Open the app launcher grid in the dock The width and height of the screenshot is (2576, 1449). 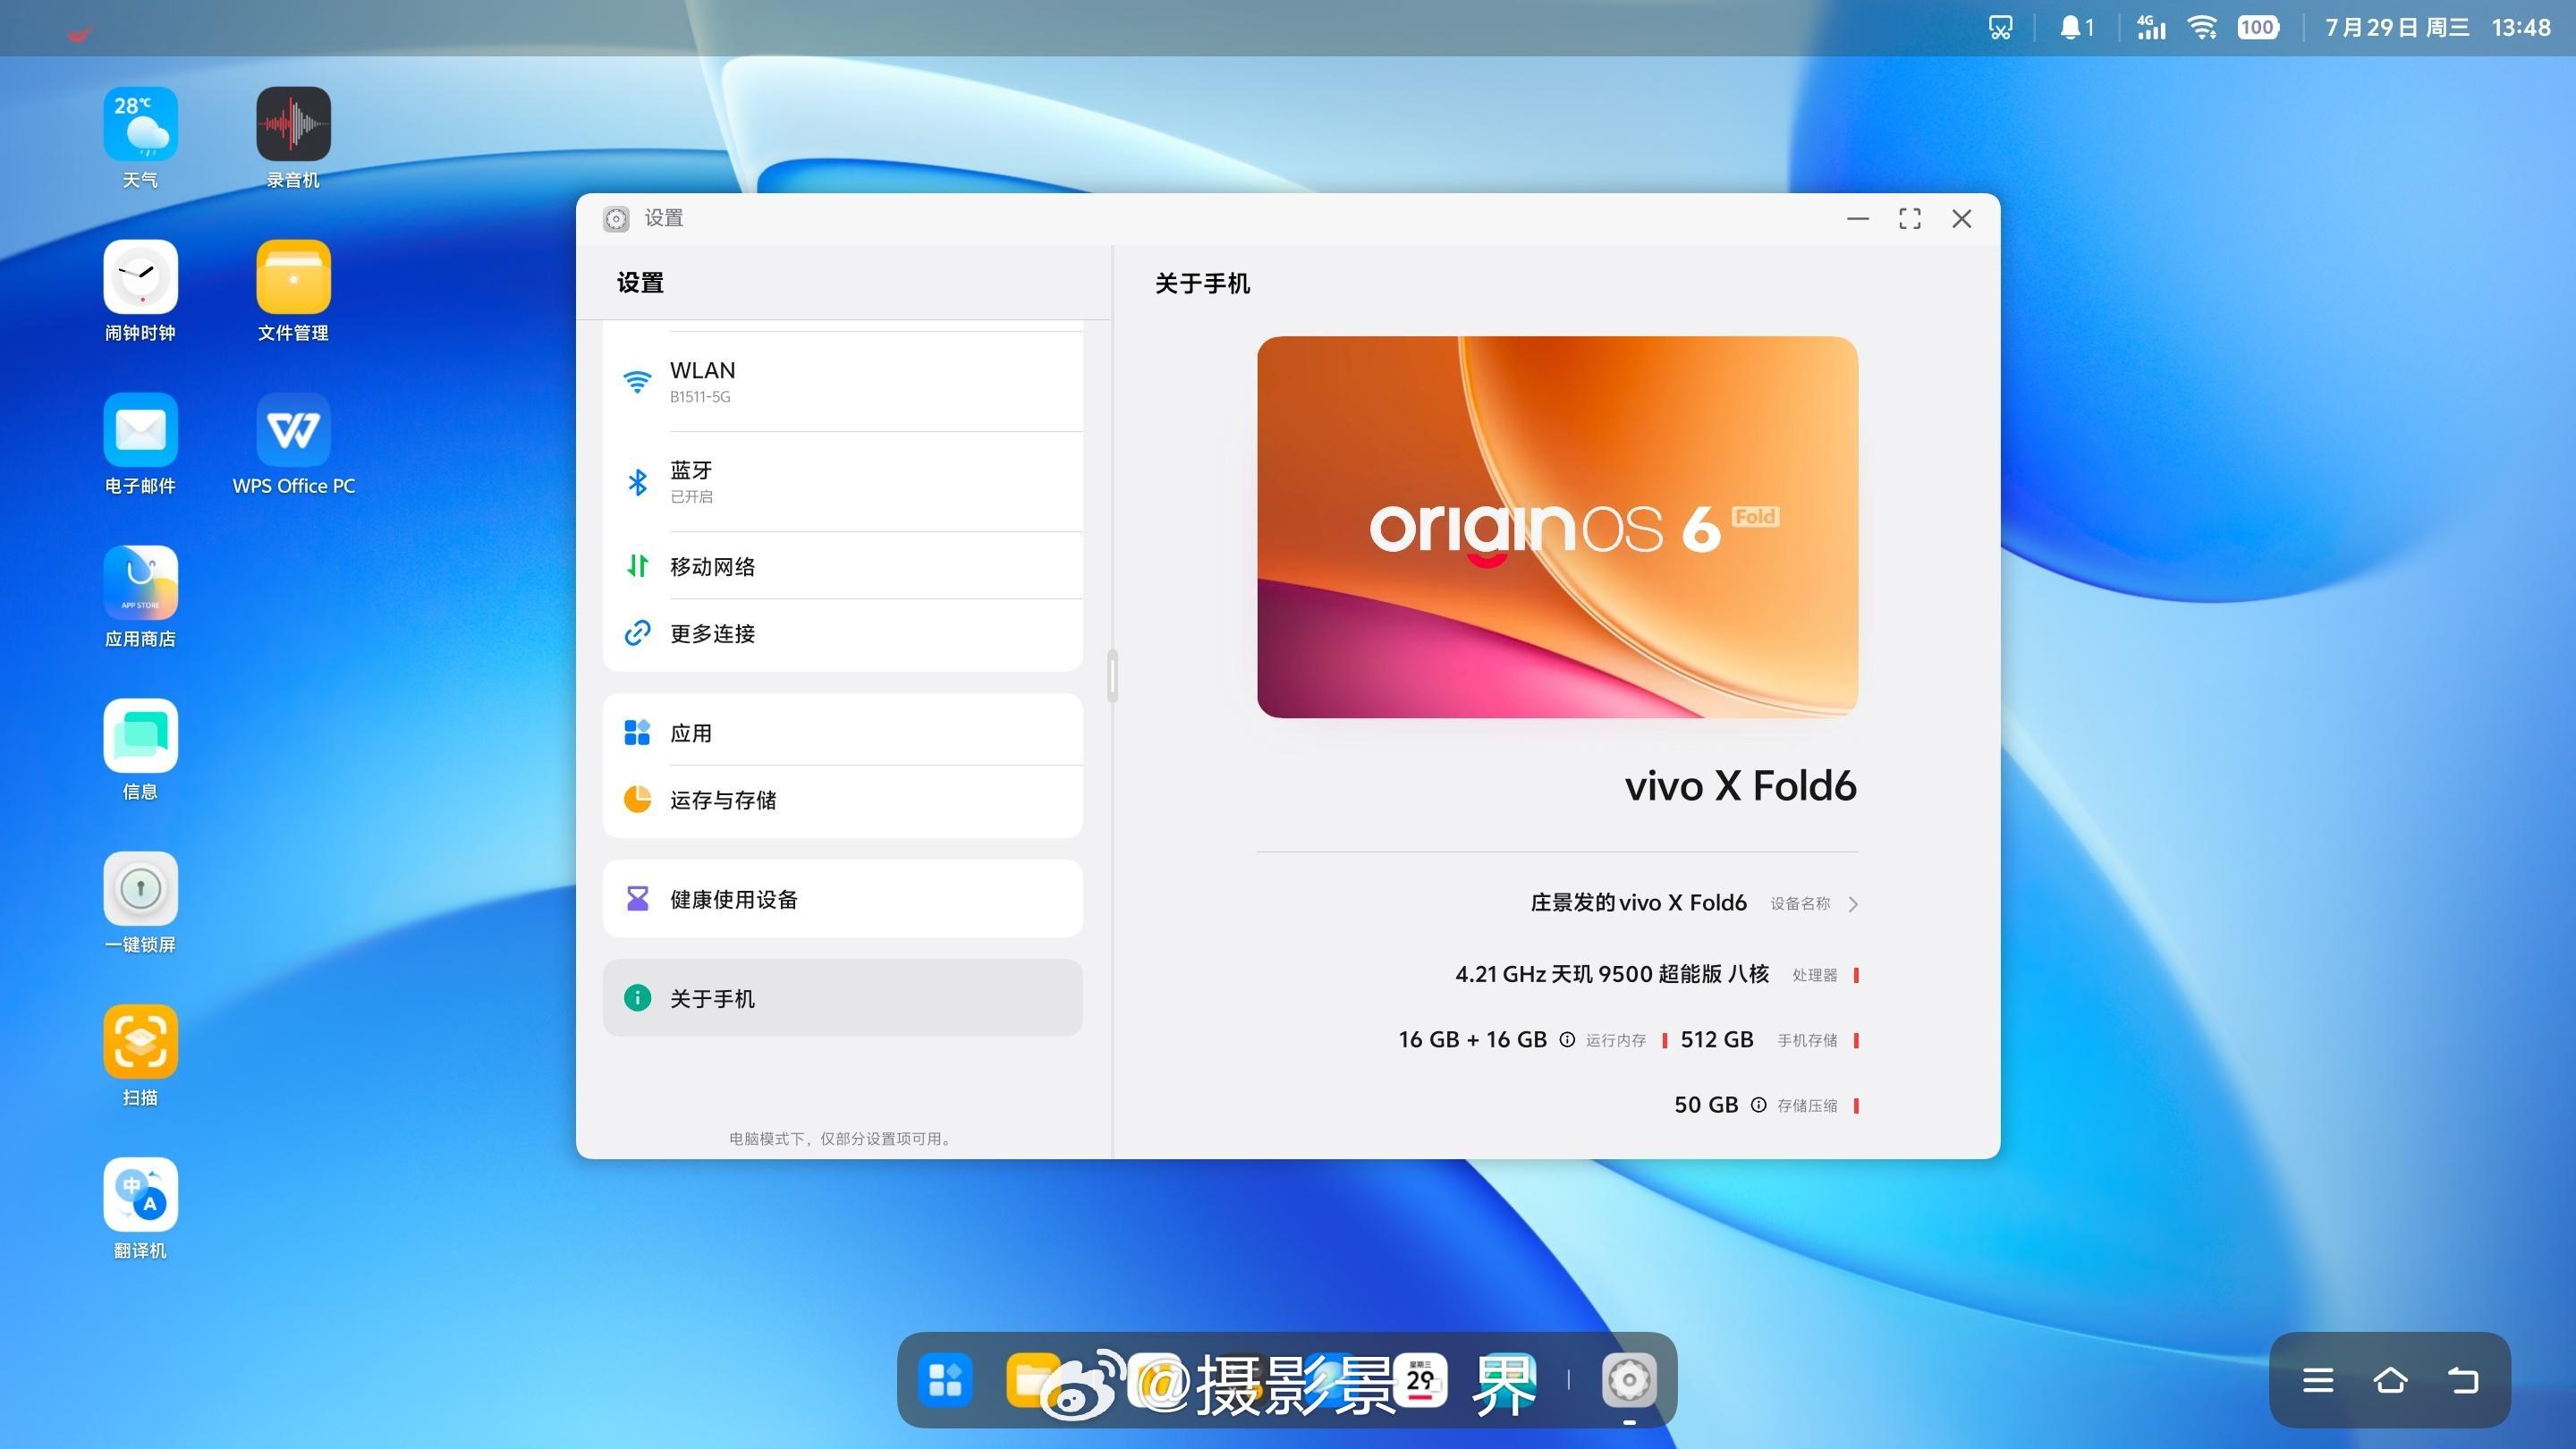click(x=945, y=1380)
